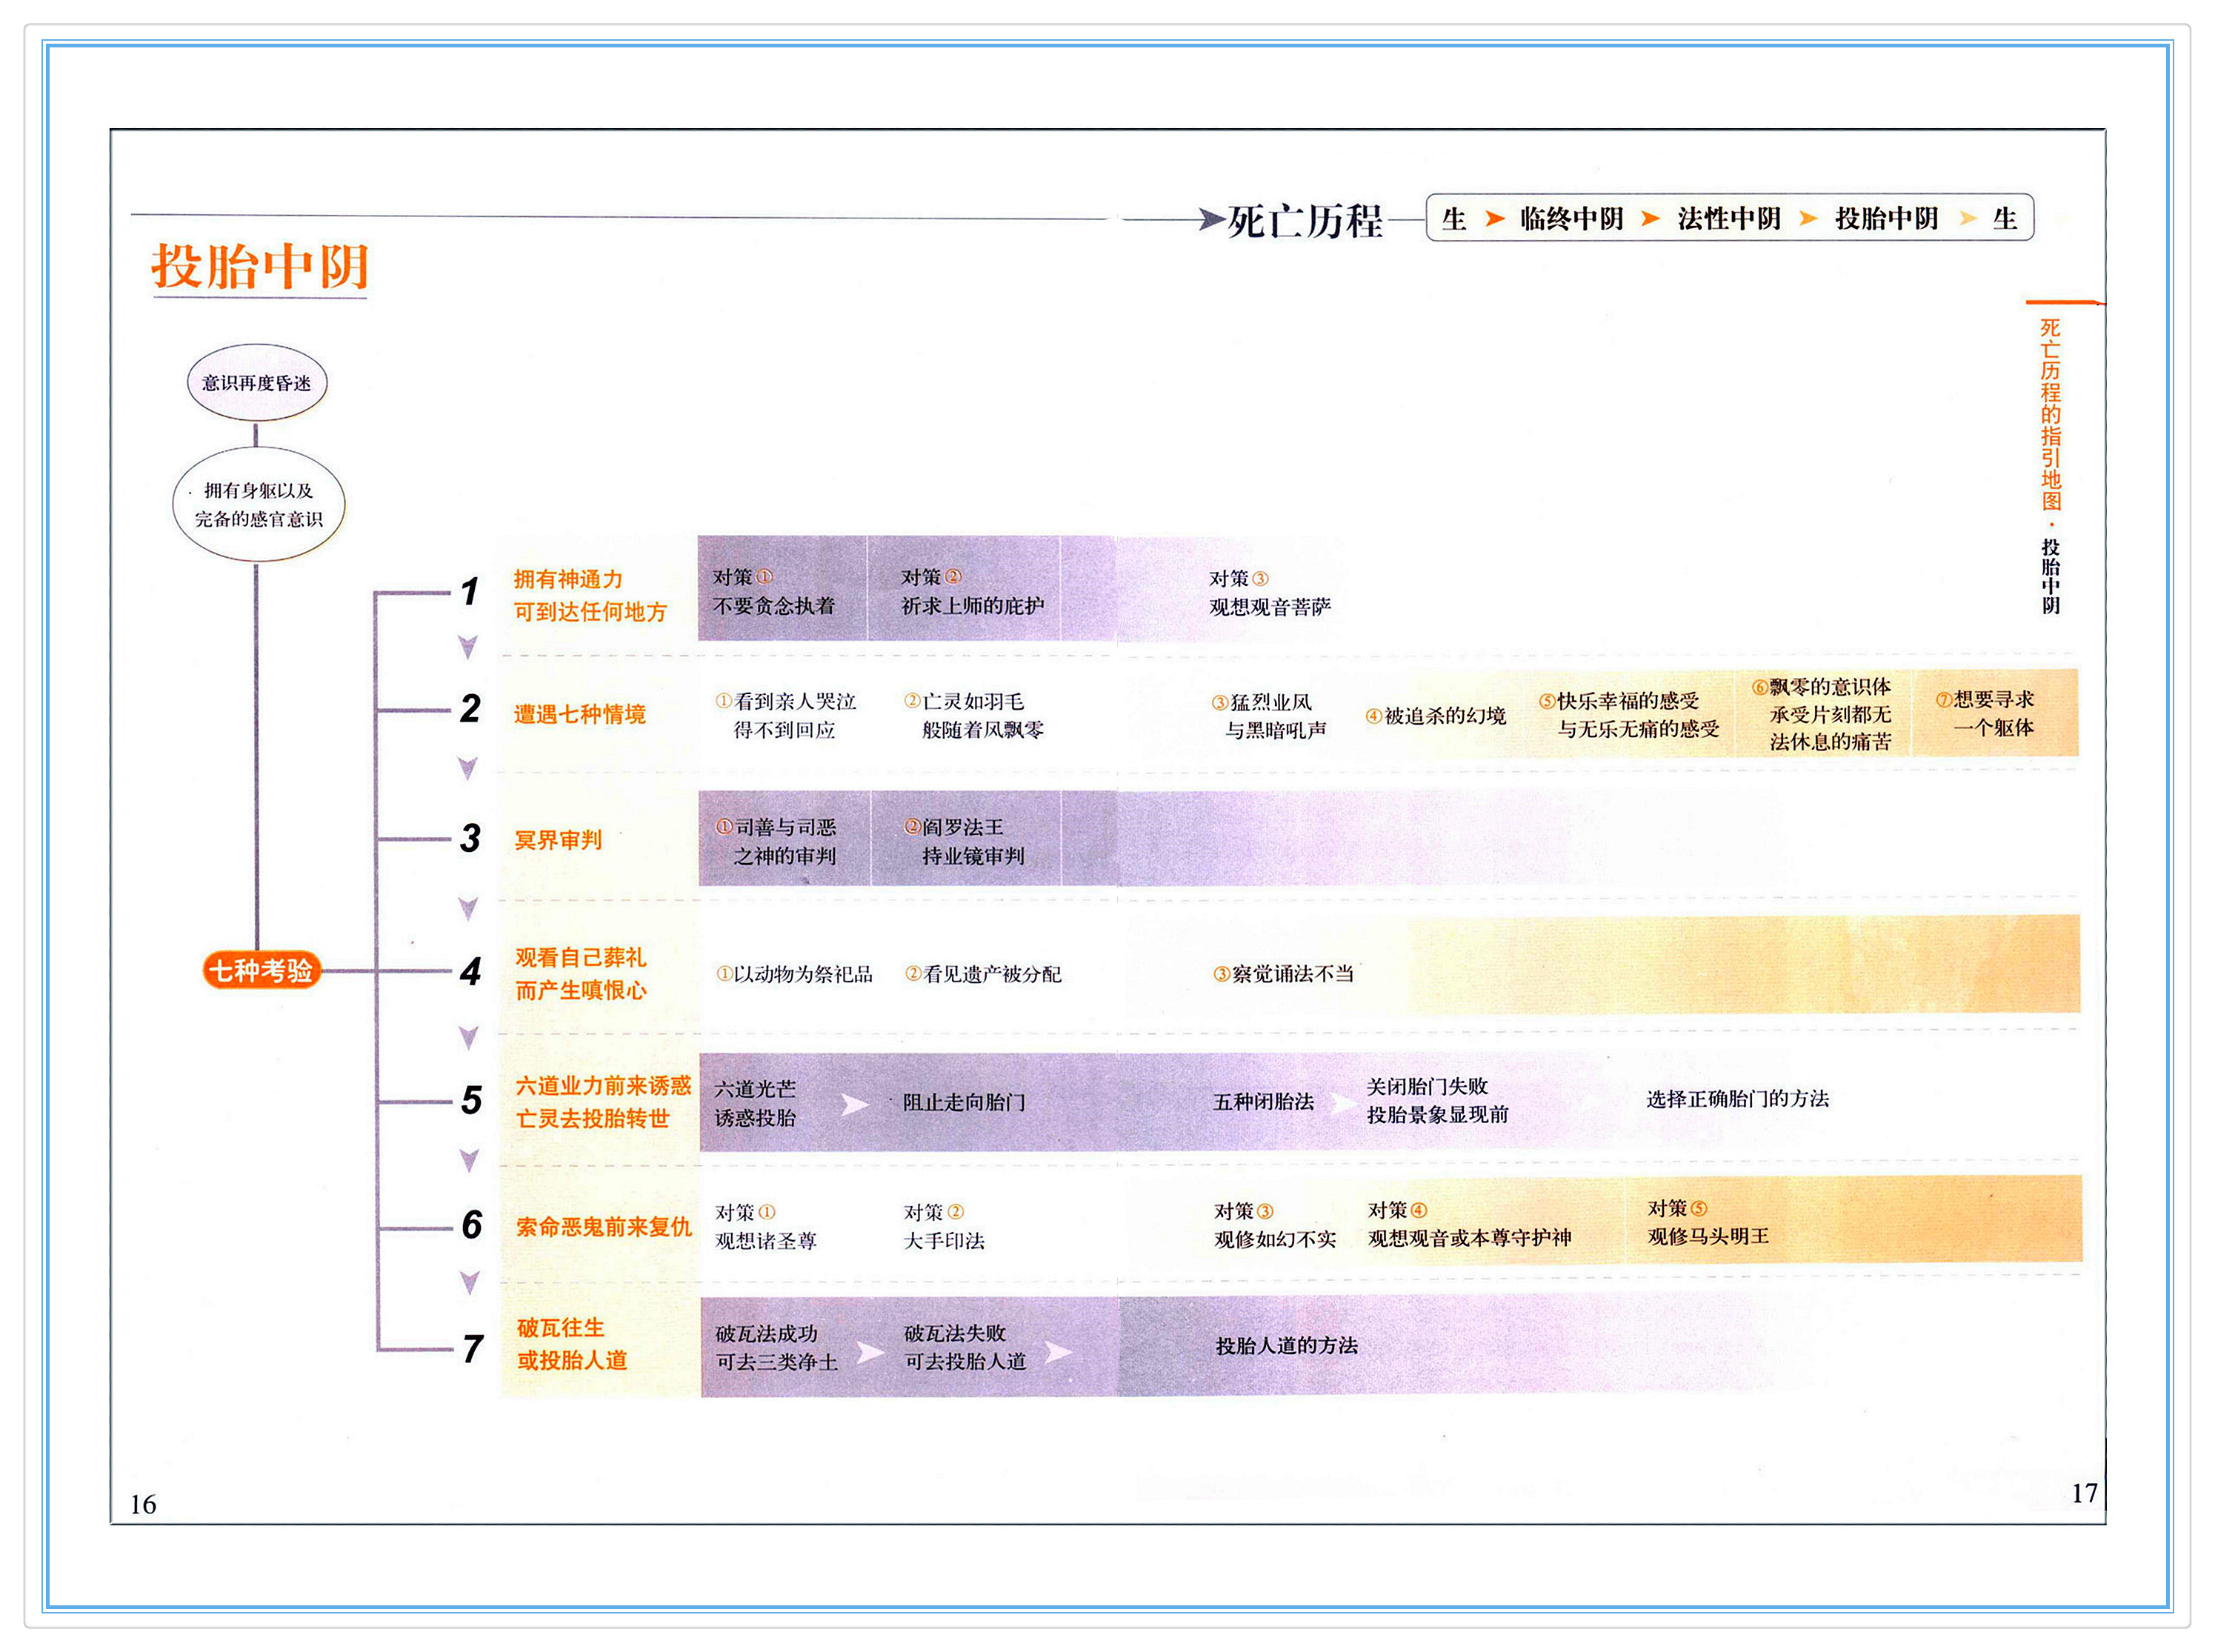The width and height of the screenshot is (2215, 1652).
Task: Click the down chevron below number 4
Action: [x=468, y=1037]
